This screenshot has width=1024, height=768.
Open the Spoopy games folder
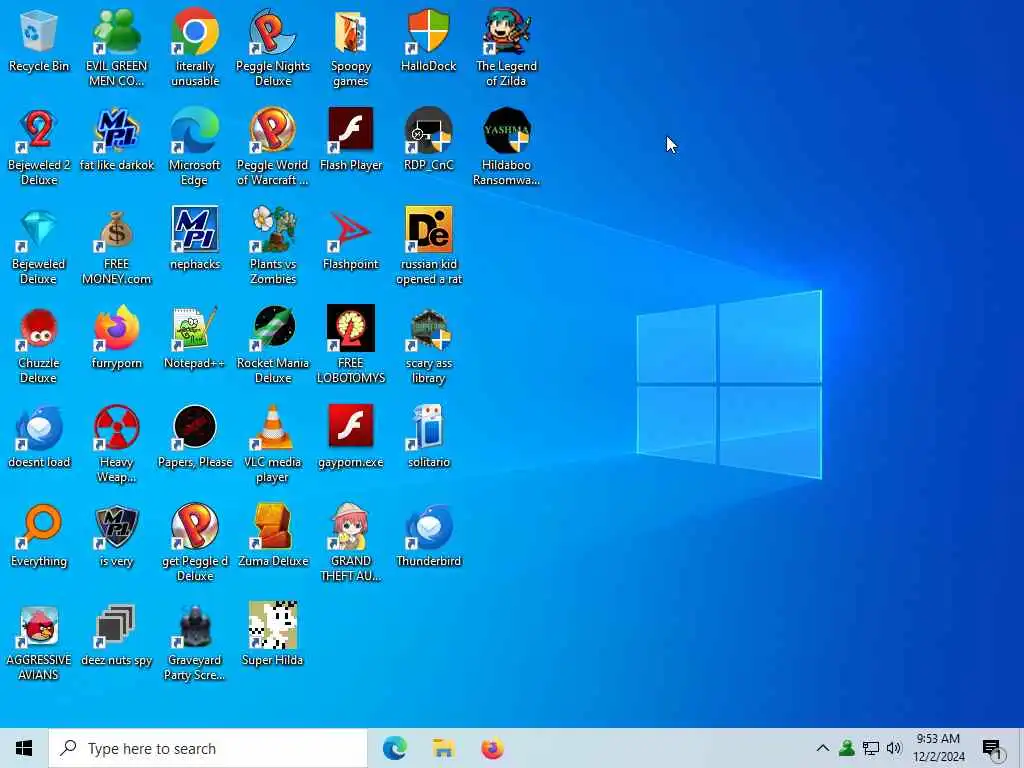pyautogui.click(x=351, y=47)
